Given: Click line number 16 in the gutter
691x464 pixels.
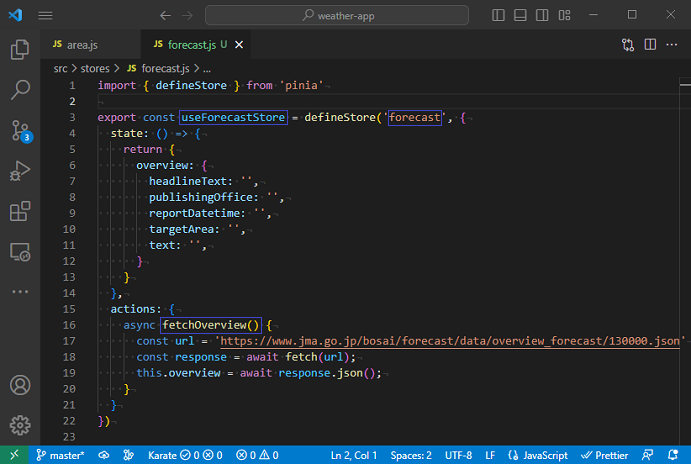Looking at the screenshot, I should coord(69,325).
